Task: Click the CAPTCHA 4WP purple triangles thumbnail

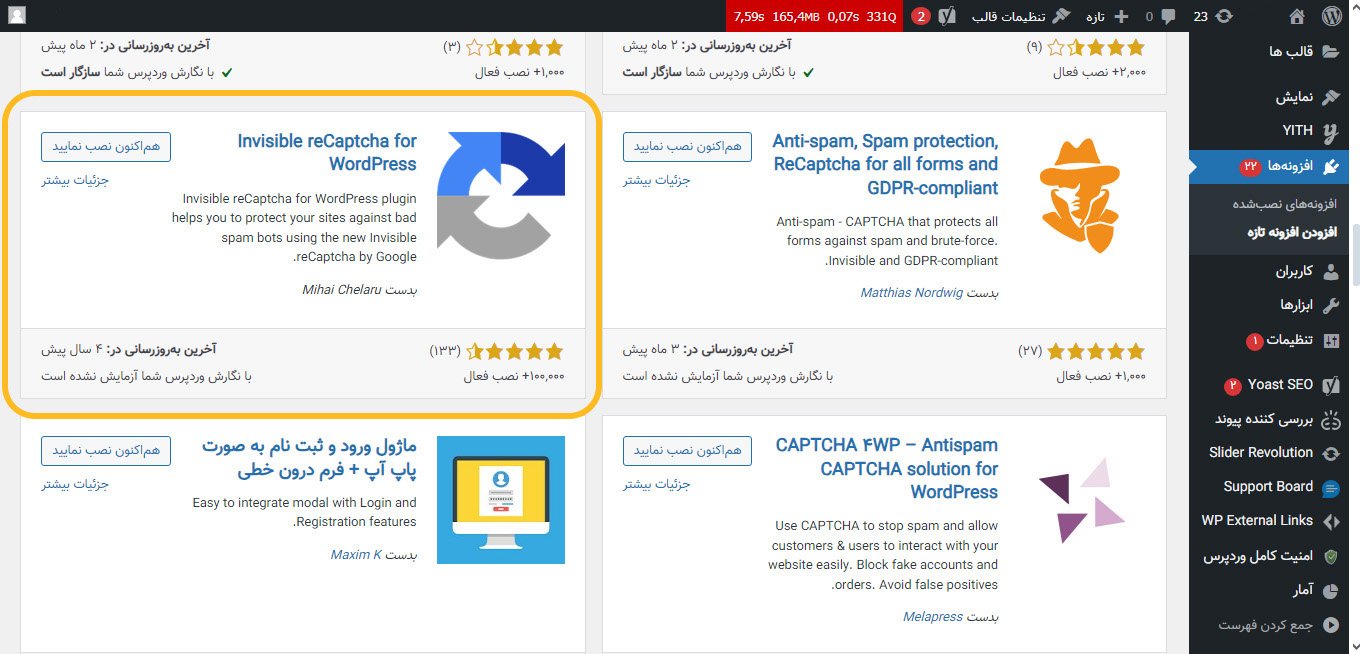Action: [x=1083, y=499]
